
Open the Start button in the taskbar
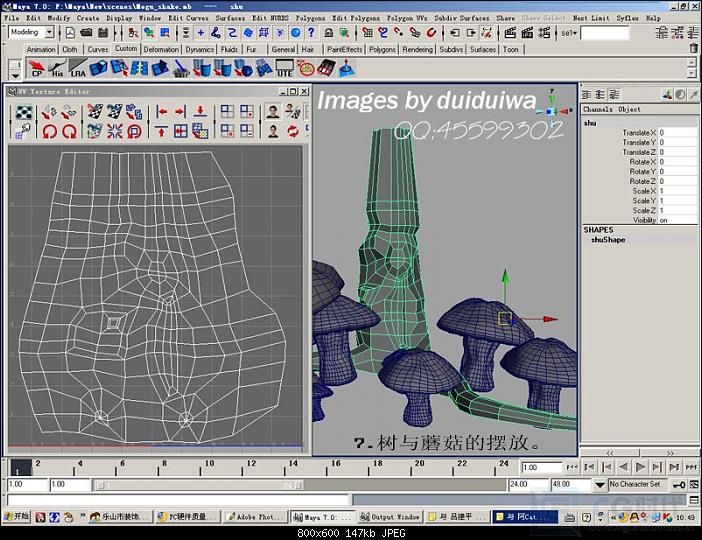(x=17, y=517)
